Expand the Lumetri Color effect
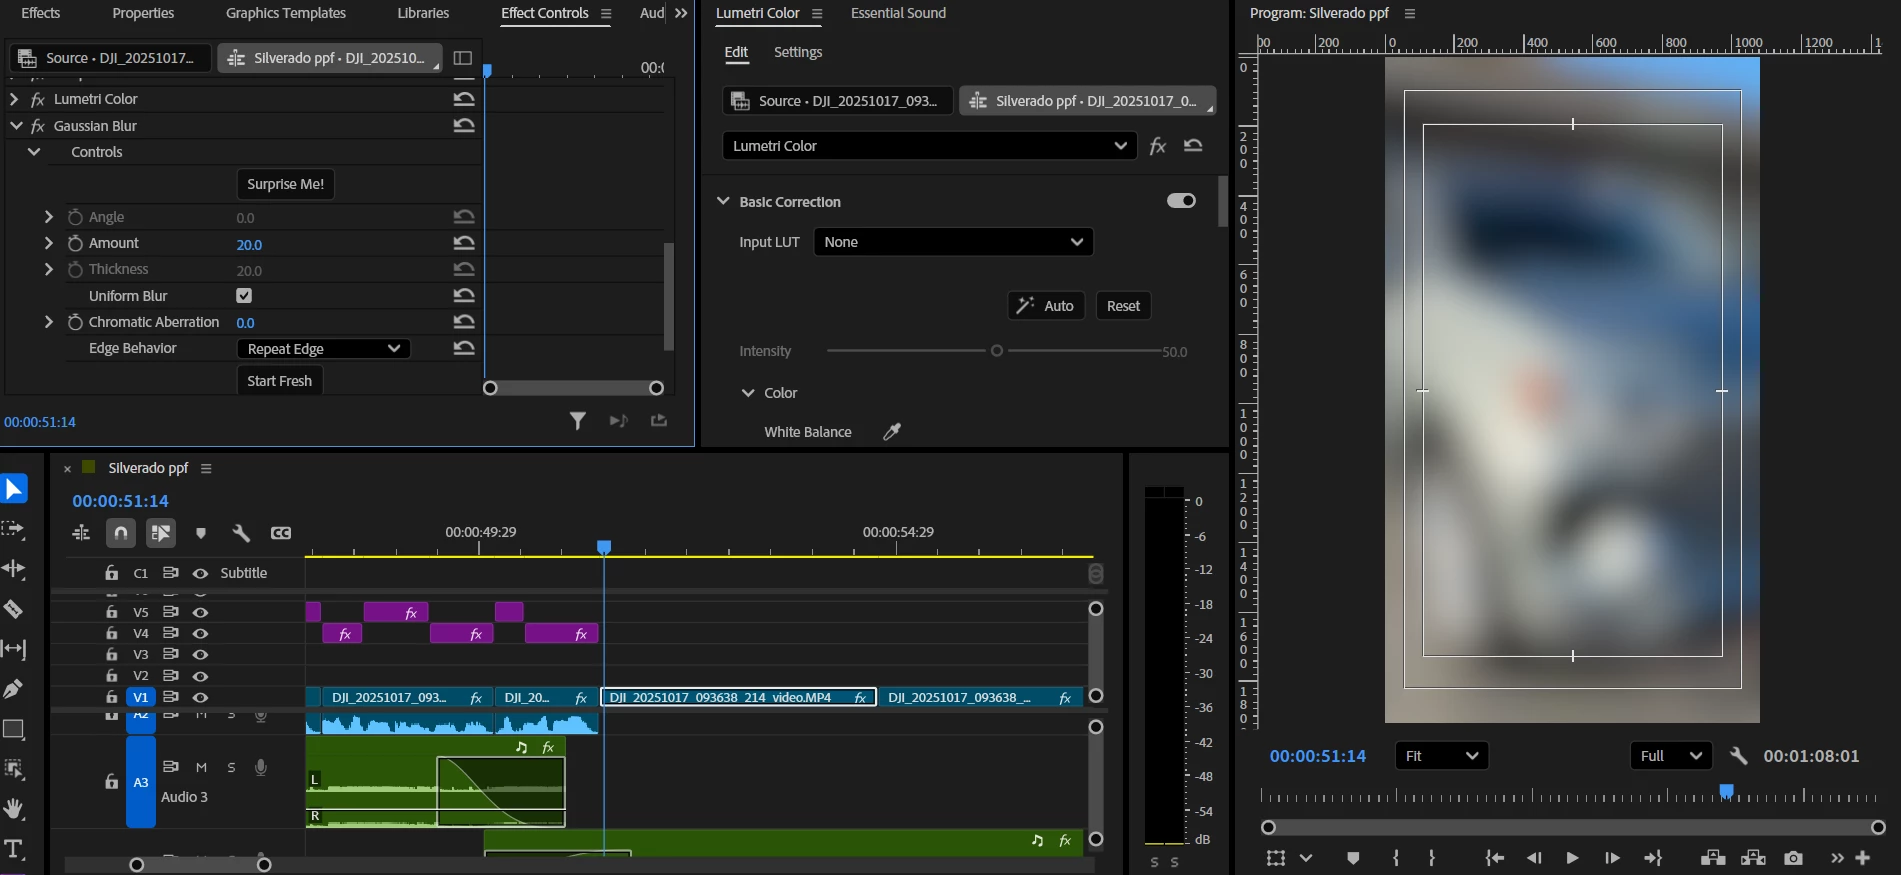1901x875 pixels. pyautogui.click(x=14, y=99)
